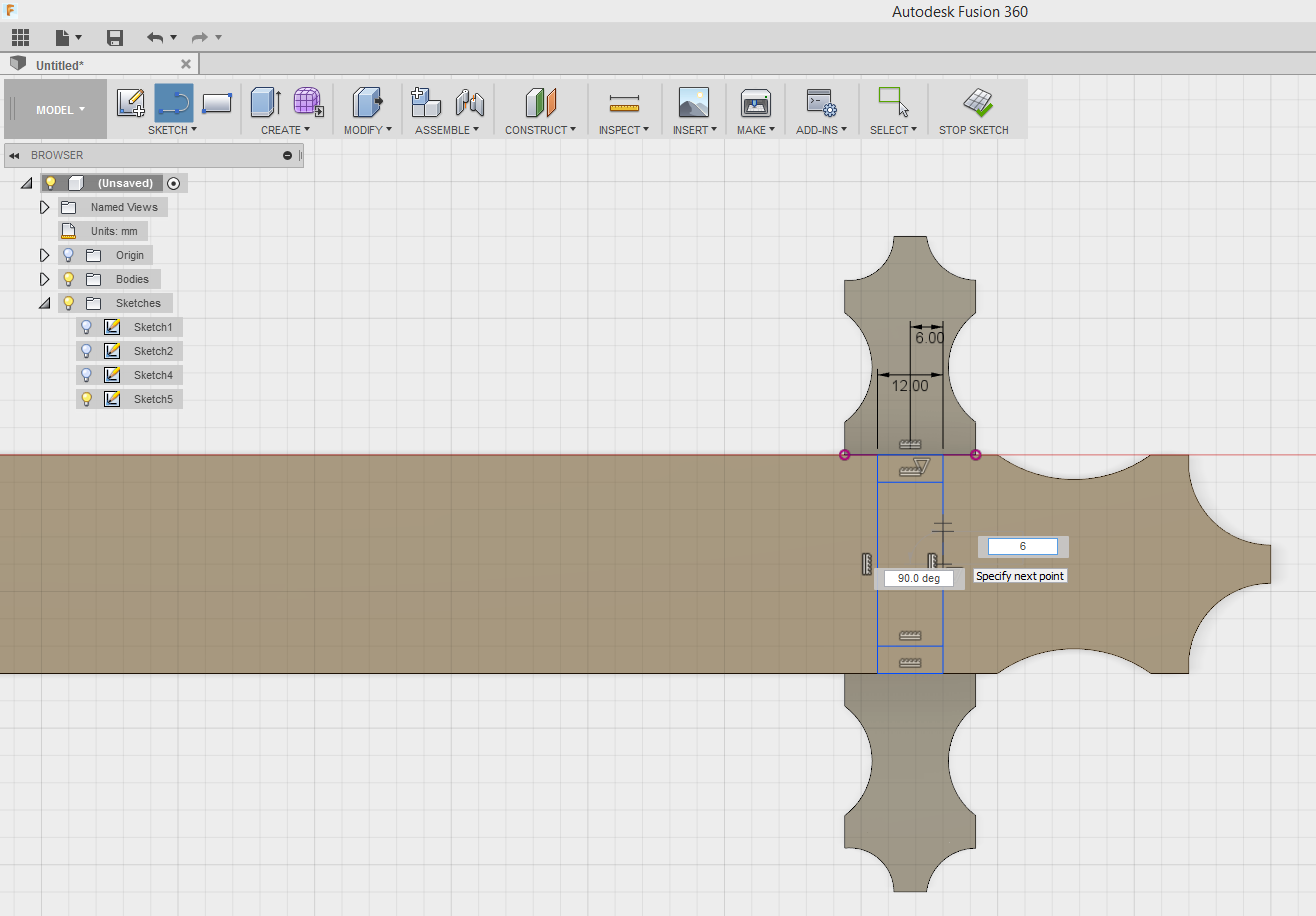Show Sketch1 with its light bulb
This screenshot has width=1316, height=916.
87,327
